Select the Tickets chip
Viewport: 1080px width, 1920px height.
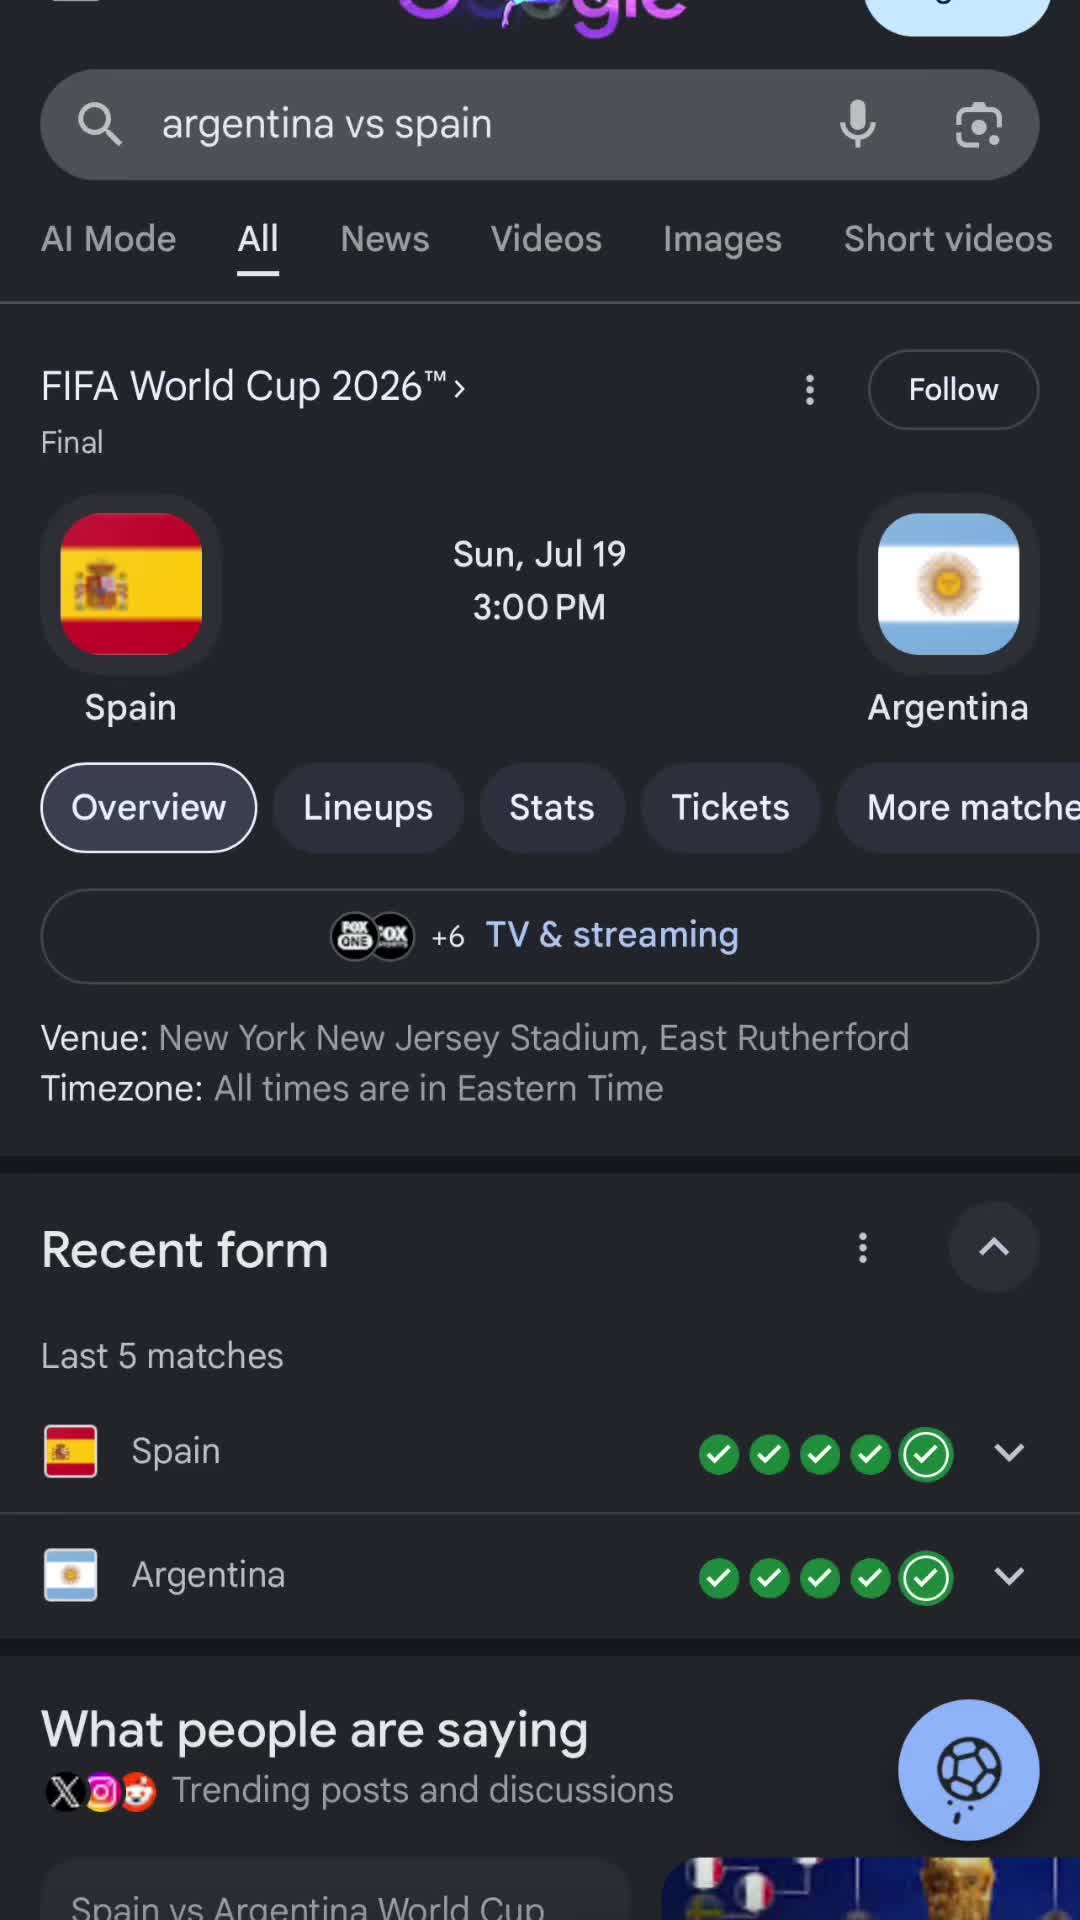point(731,807)
